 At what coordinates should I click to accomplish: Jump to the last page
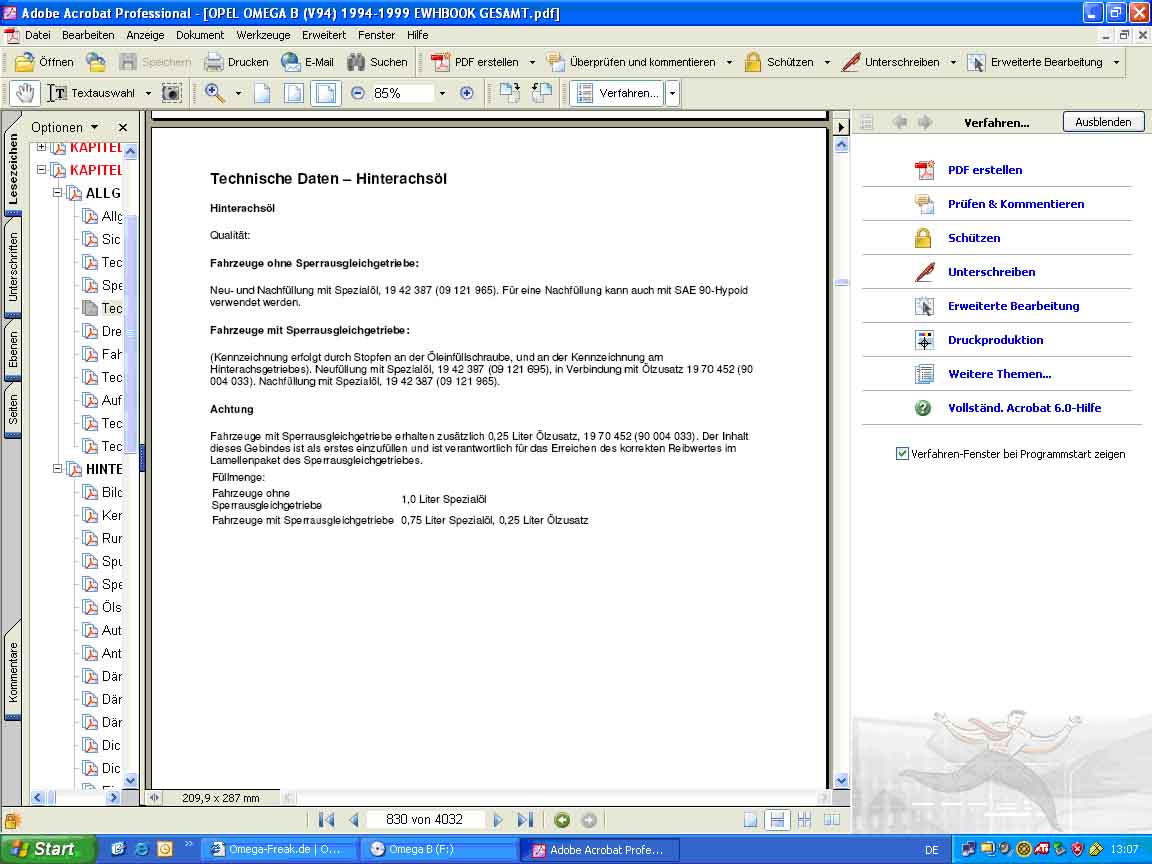525,820
